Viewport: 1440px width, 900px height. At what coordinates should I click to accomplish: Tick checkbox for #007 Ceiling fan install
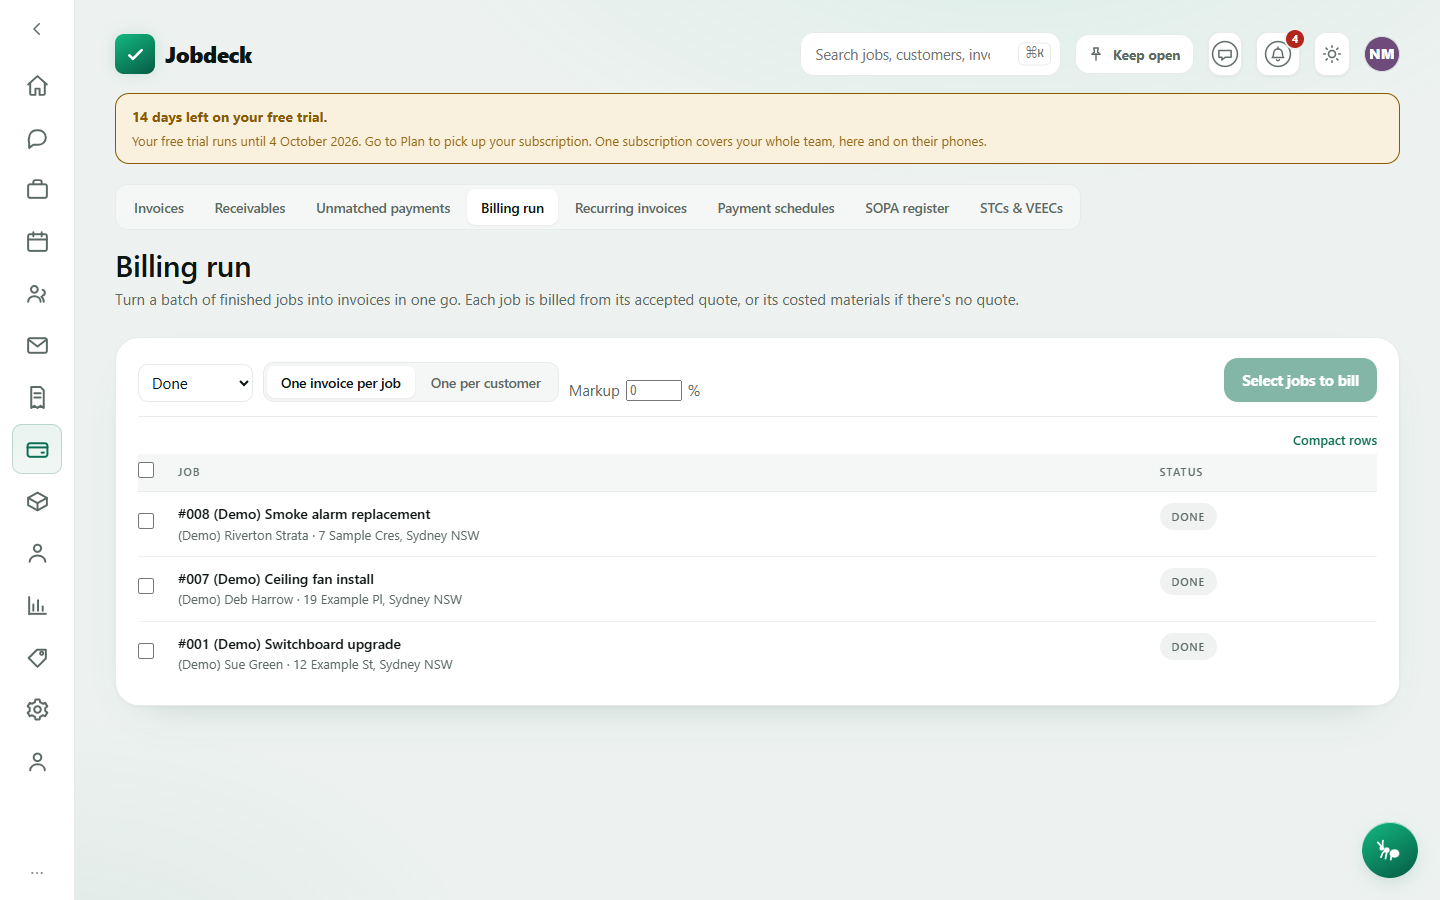click(146, 586)
